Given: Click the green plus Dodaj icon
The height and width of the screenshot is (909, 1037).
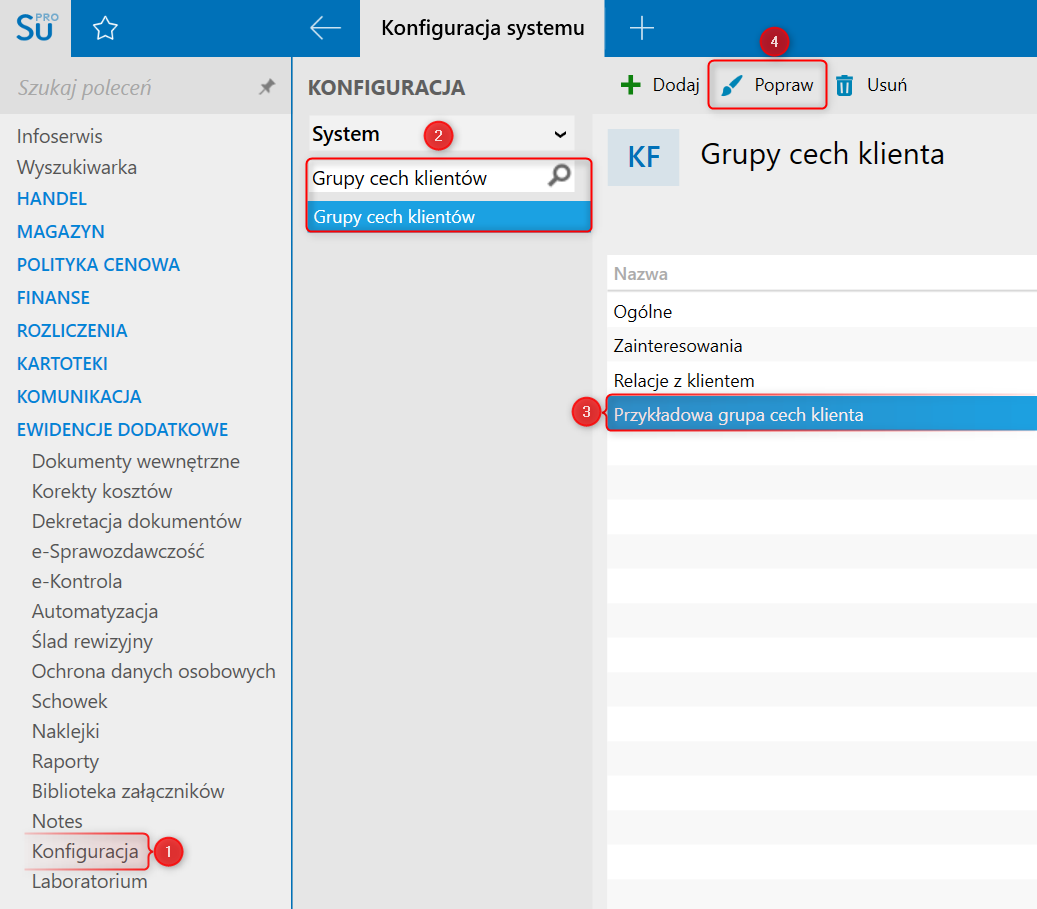Looking at the screenshot, I should (631, 85).
